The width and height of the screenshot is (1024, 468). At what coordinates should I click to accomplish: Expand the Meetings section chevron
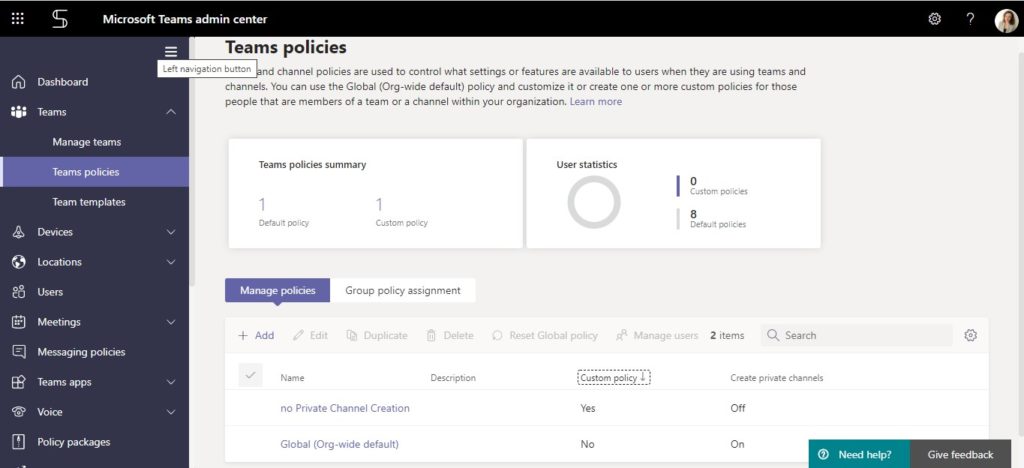tap(171, 322)
